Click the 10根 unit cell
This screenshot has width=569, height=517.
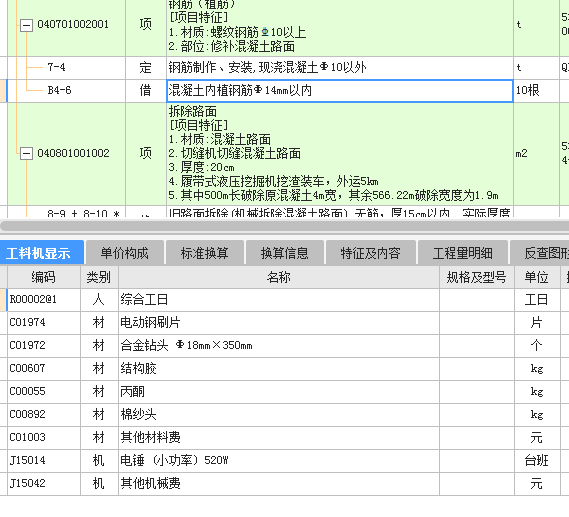(x=536, y=91)
